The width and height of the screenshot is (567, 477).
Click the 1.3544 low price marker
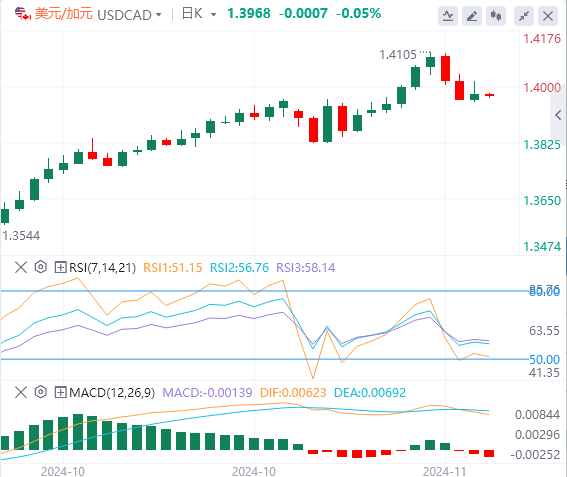(x=21, y=236)
